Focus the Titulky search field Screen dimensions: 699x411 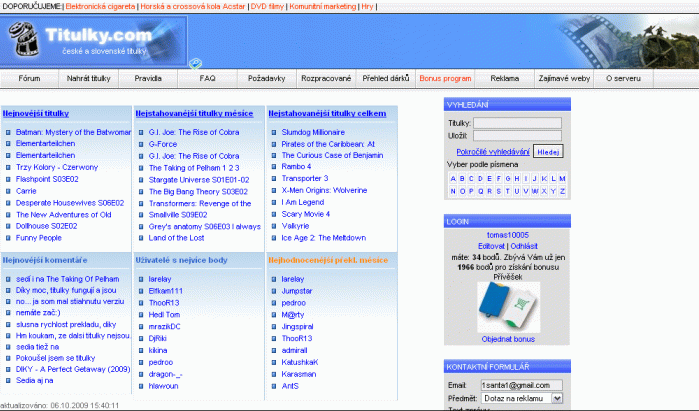coord(517,123)
